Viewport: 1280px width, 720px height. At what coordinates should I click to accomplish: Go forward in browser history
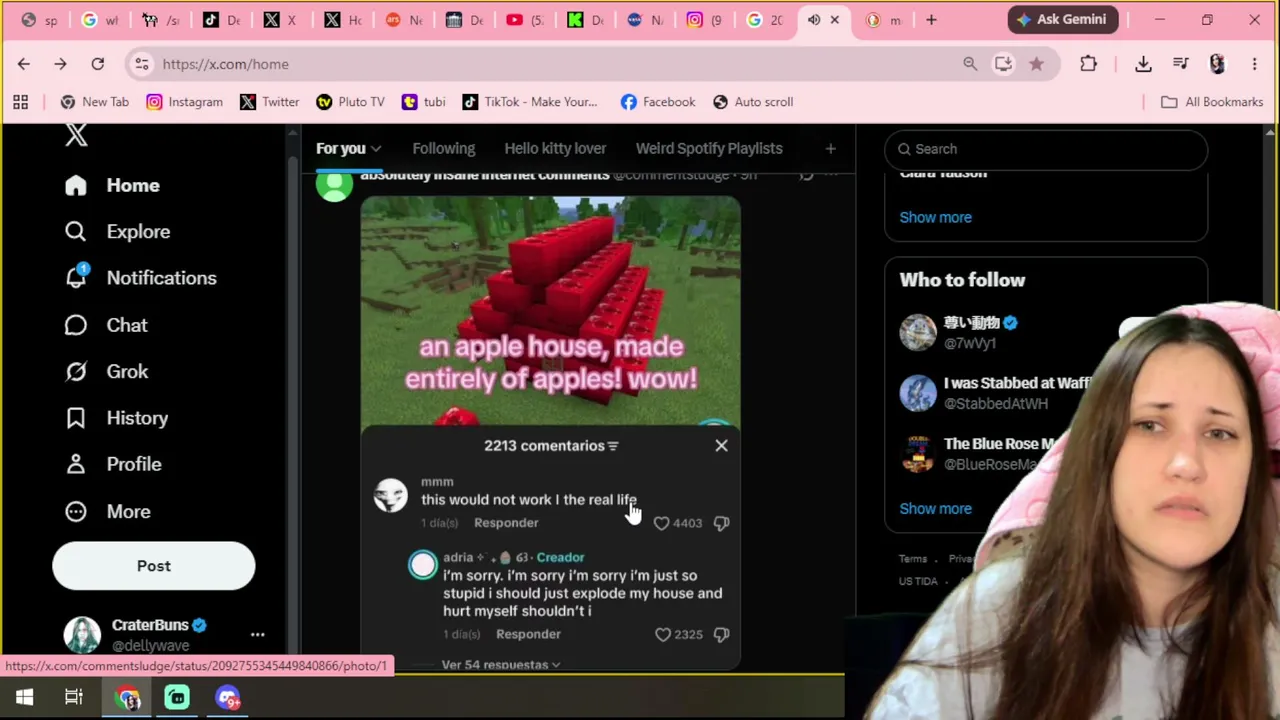[x=60, y=64]
